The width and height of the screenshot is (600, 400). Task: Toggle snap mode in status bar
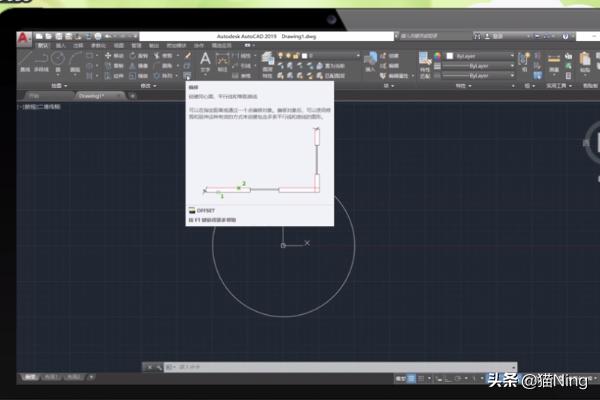coord(421,379)
